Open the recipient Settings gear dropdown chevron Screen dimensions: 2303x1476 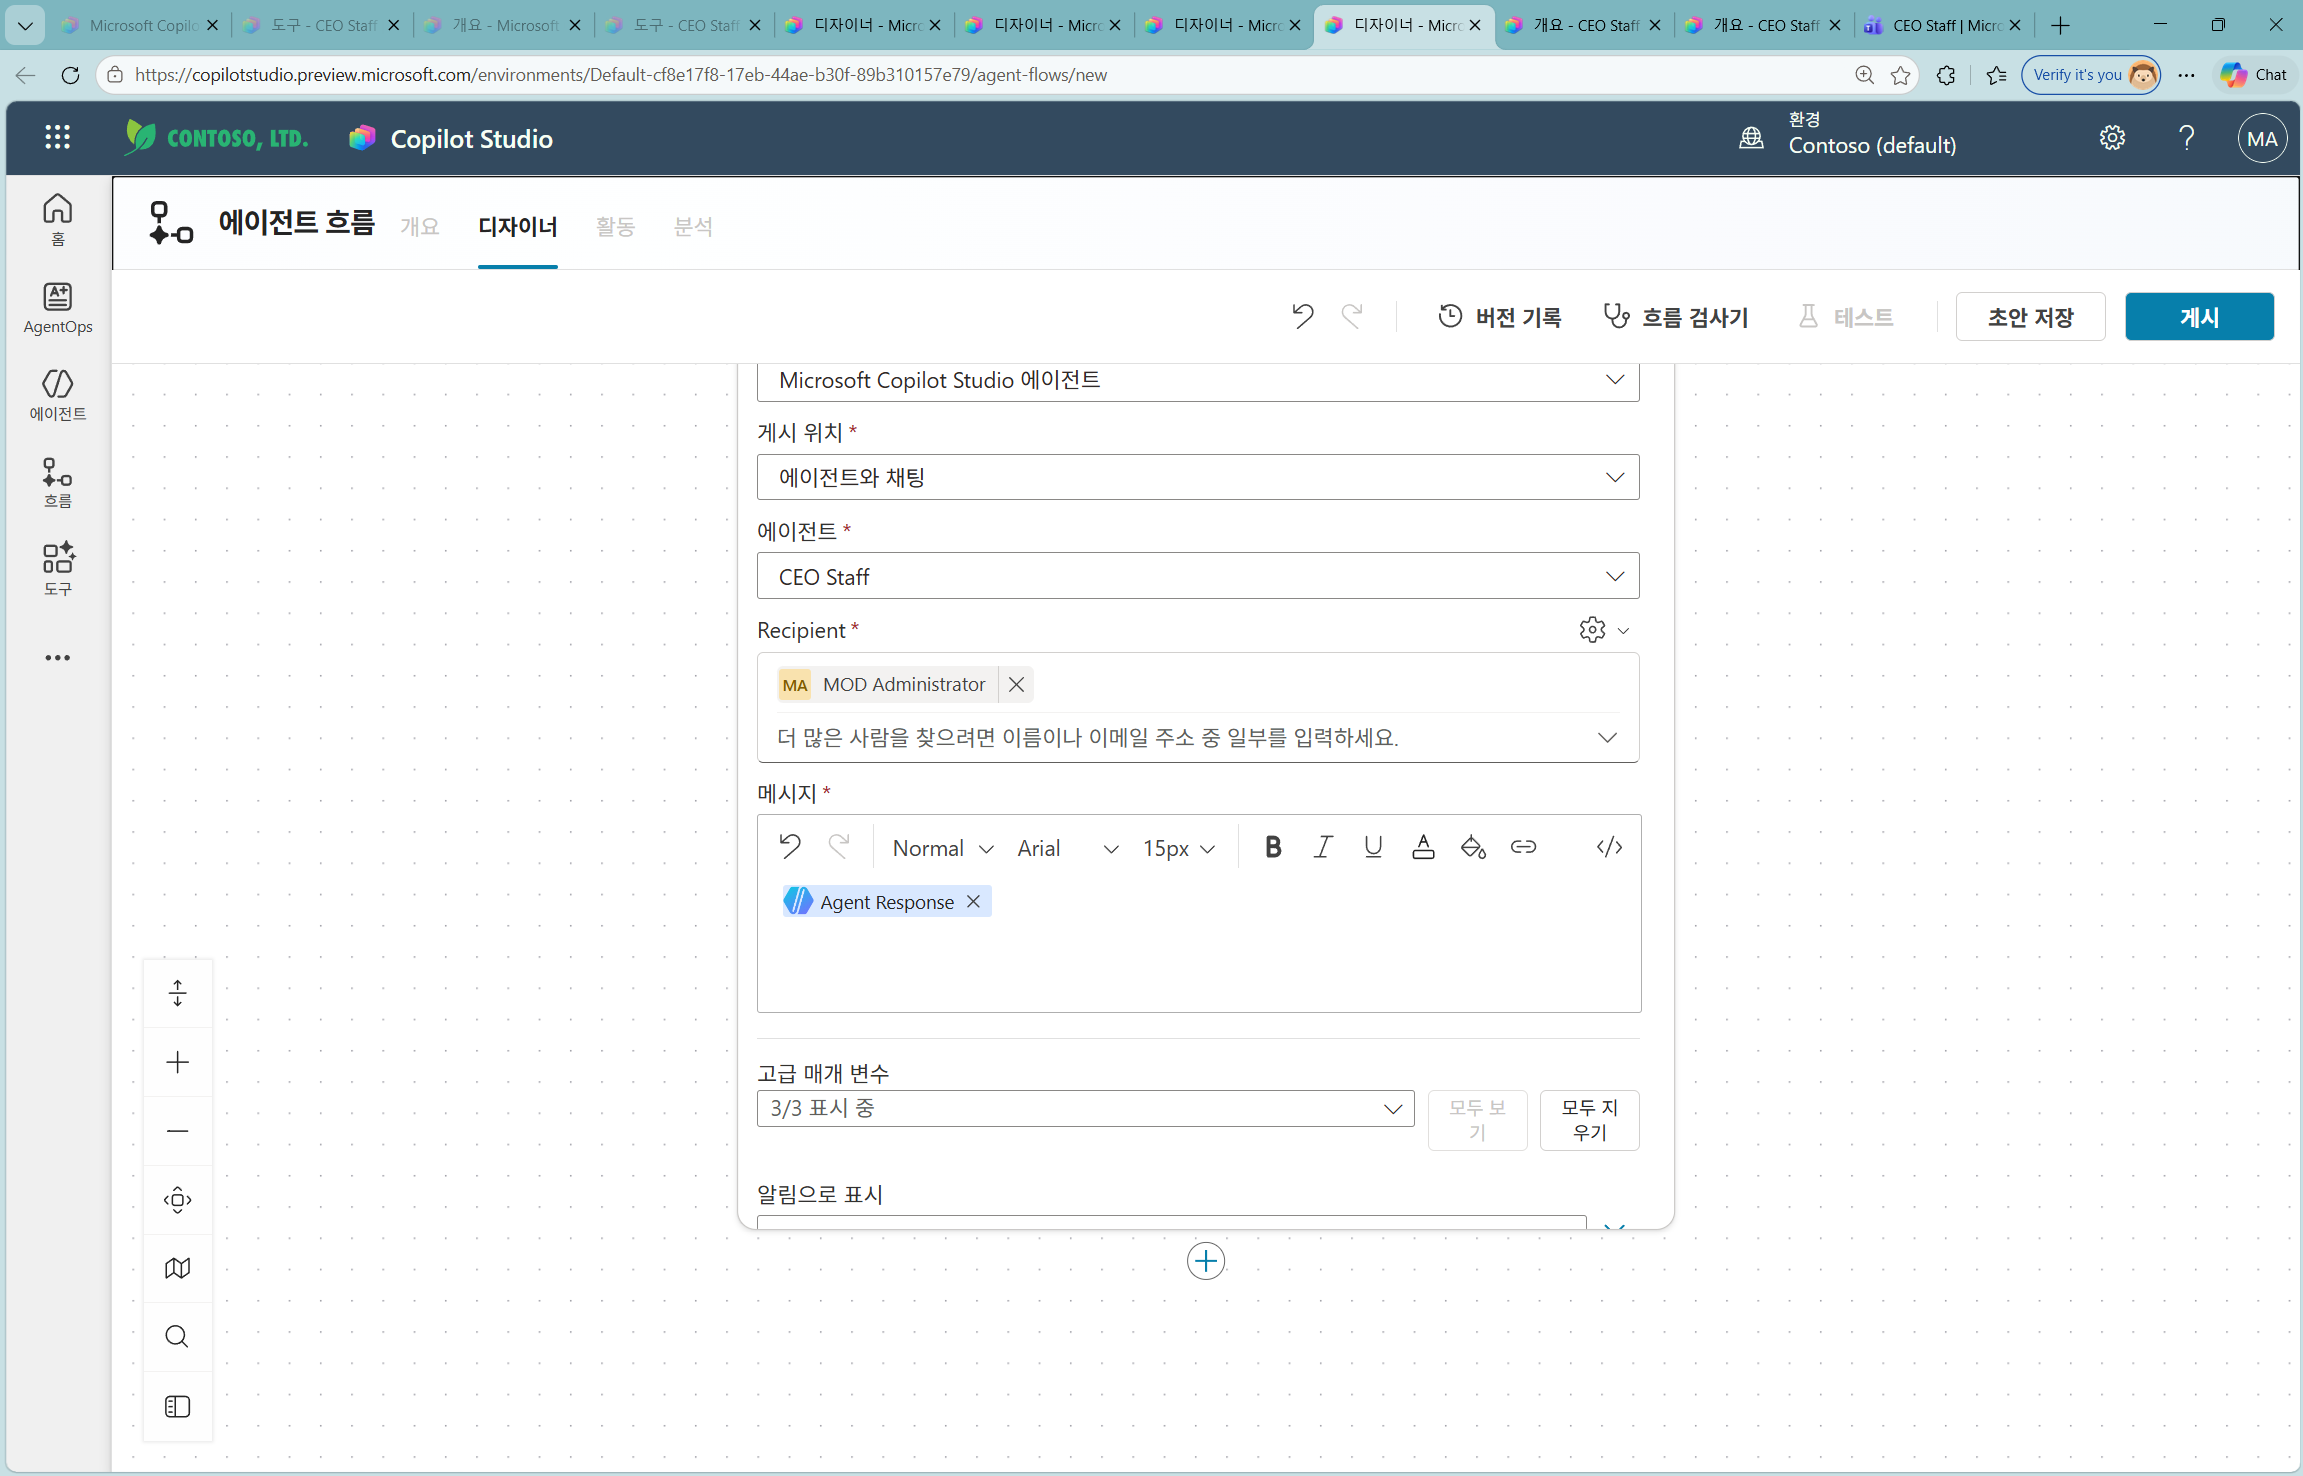point(1623,630)
